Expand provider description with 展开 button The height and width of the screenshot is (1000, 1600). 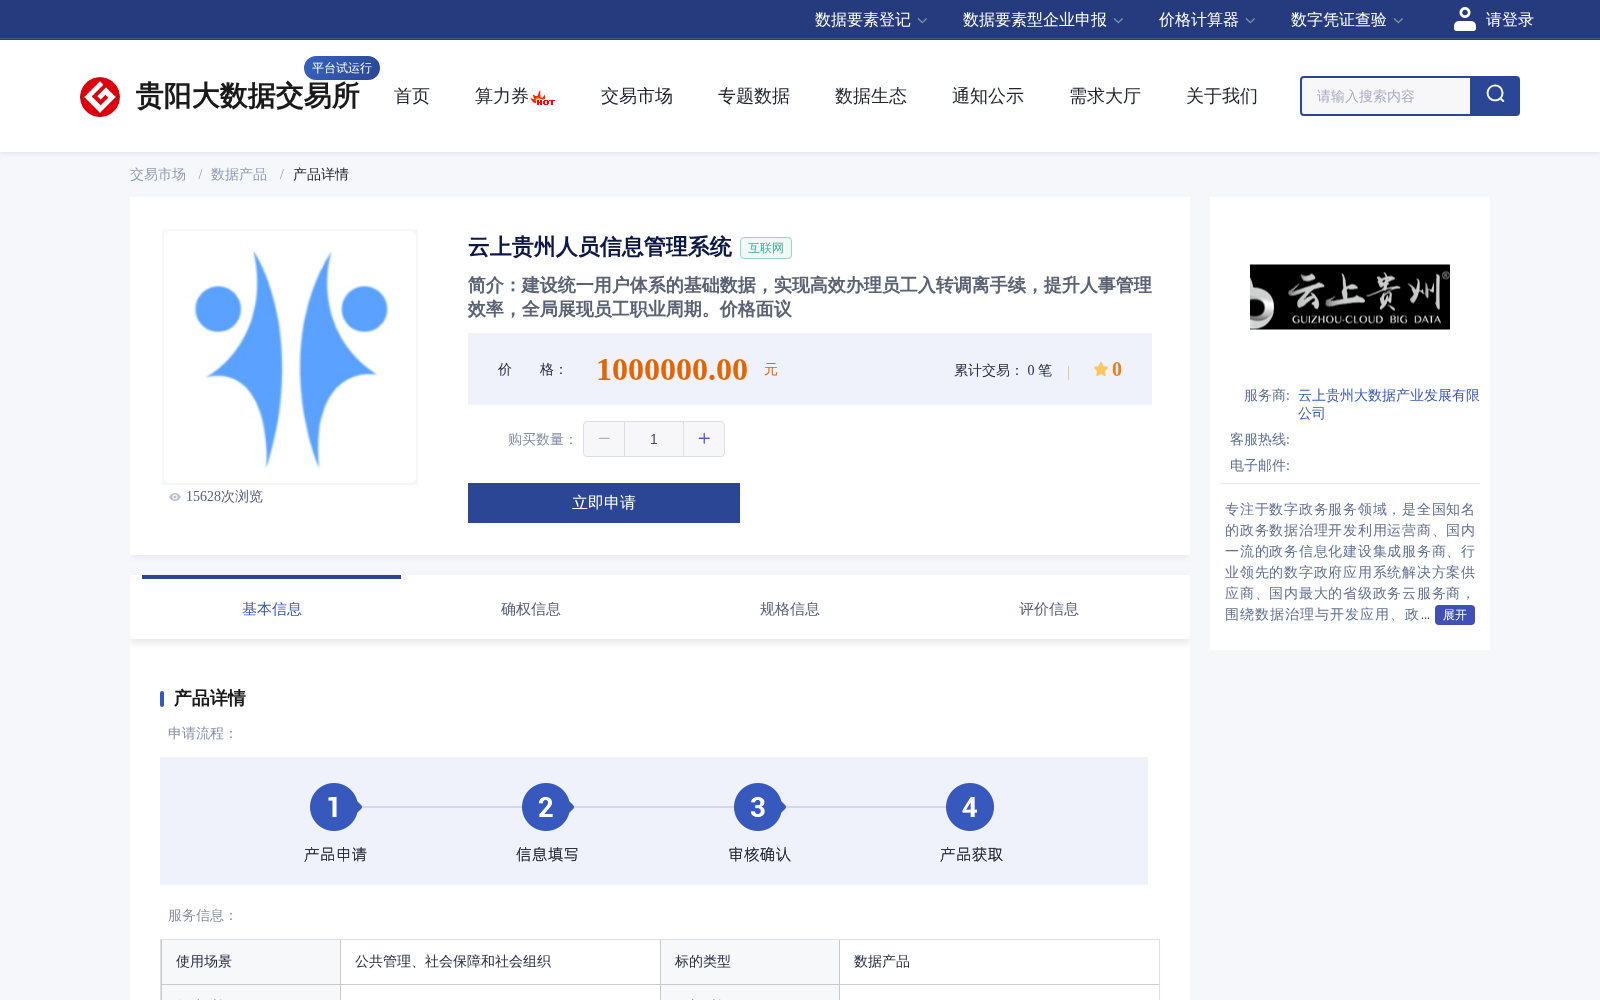tap(1455, 615)
